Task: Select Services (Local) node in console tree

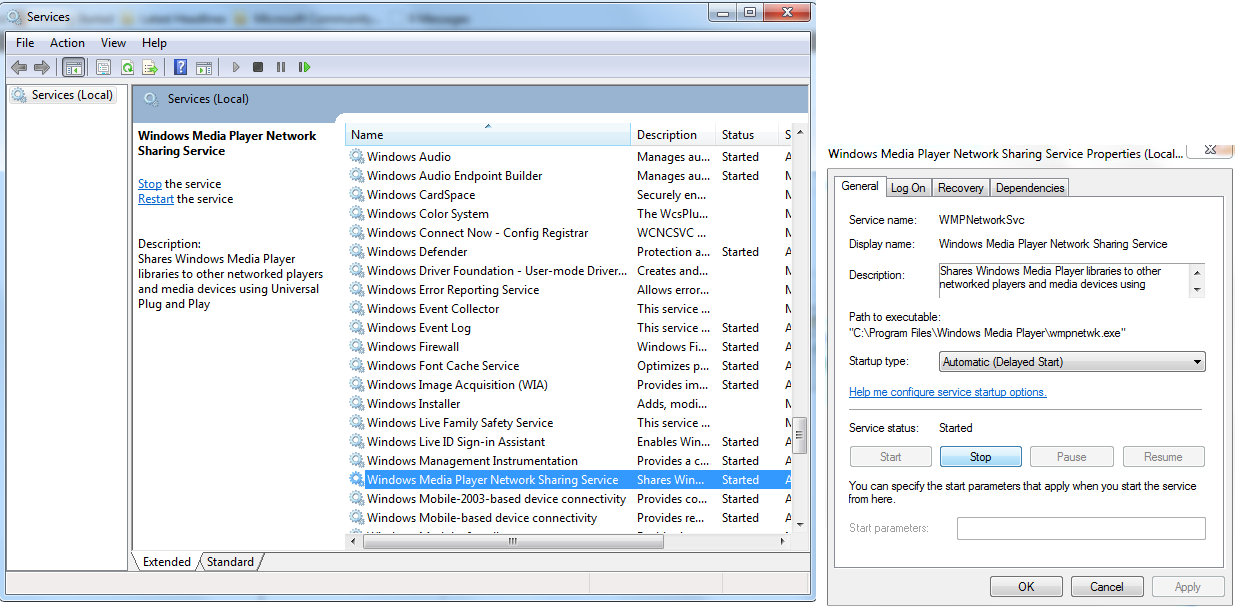Action: pos(63,95)
